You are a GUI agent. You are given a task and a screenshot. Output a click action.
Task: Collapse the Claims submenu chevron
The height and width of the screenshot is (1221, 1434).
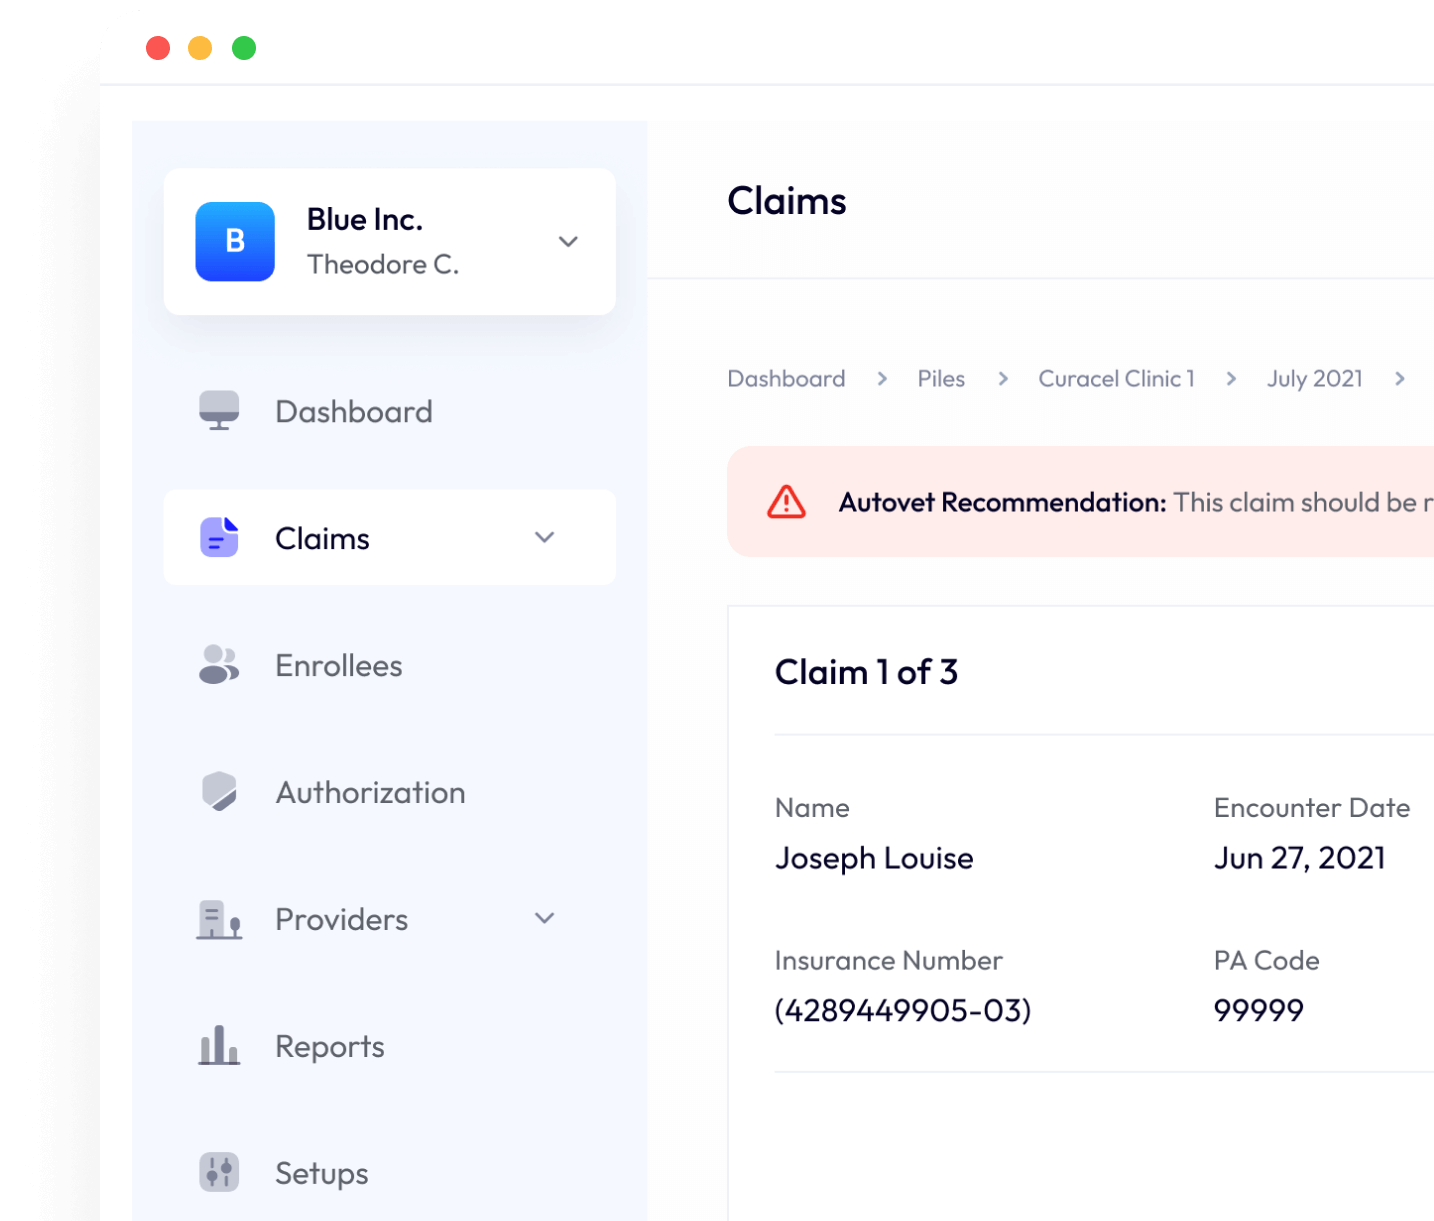click(545, 537)
